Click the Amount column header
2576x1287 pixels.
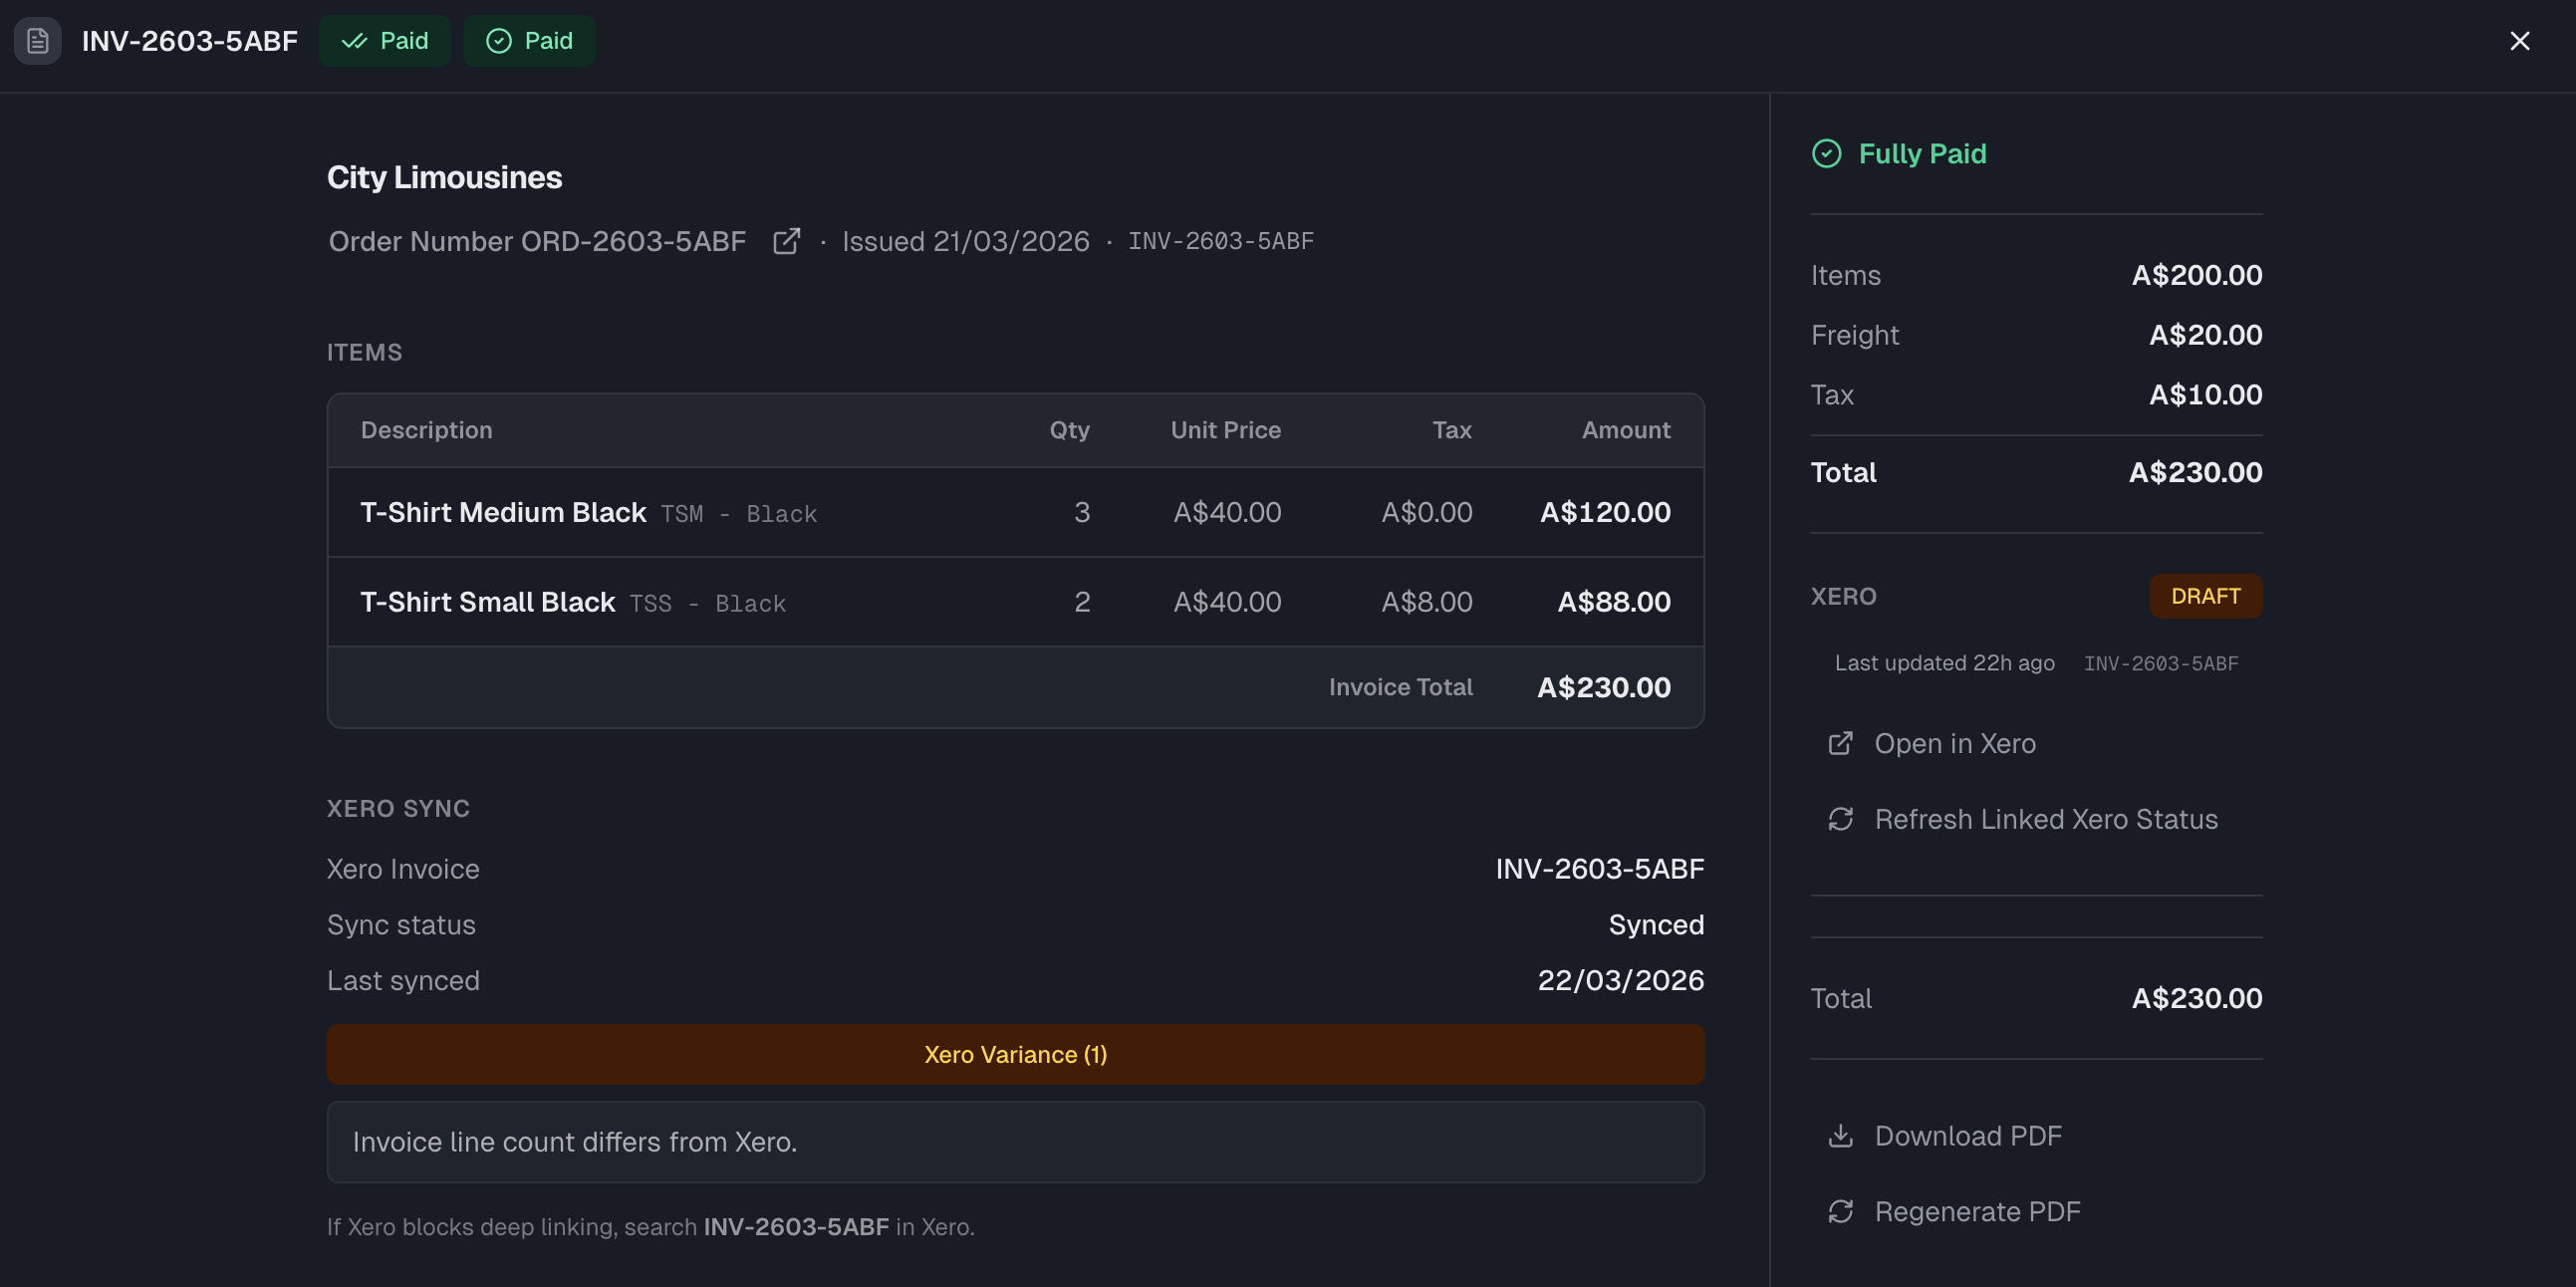pyautogui.click(x=1625, y=430)
